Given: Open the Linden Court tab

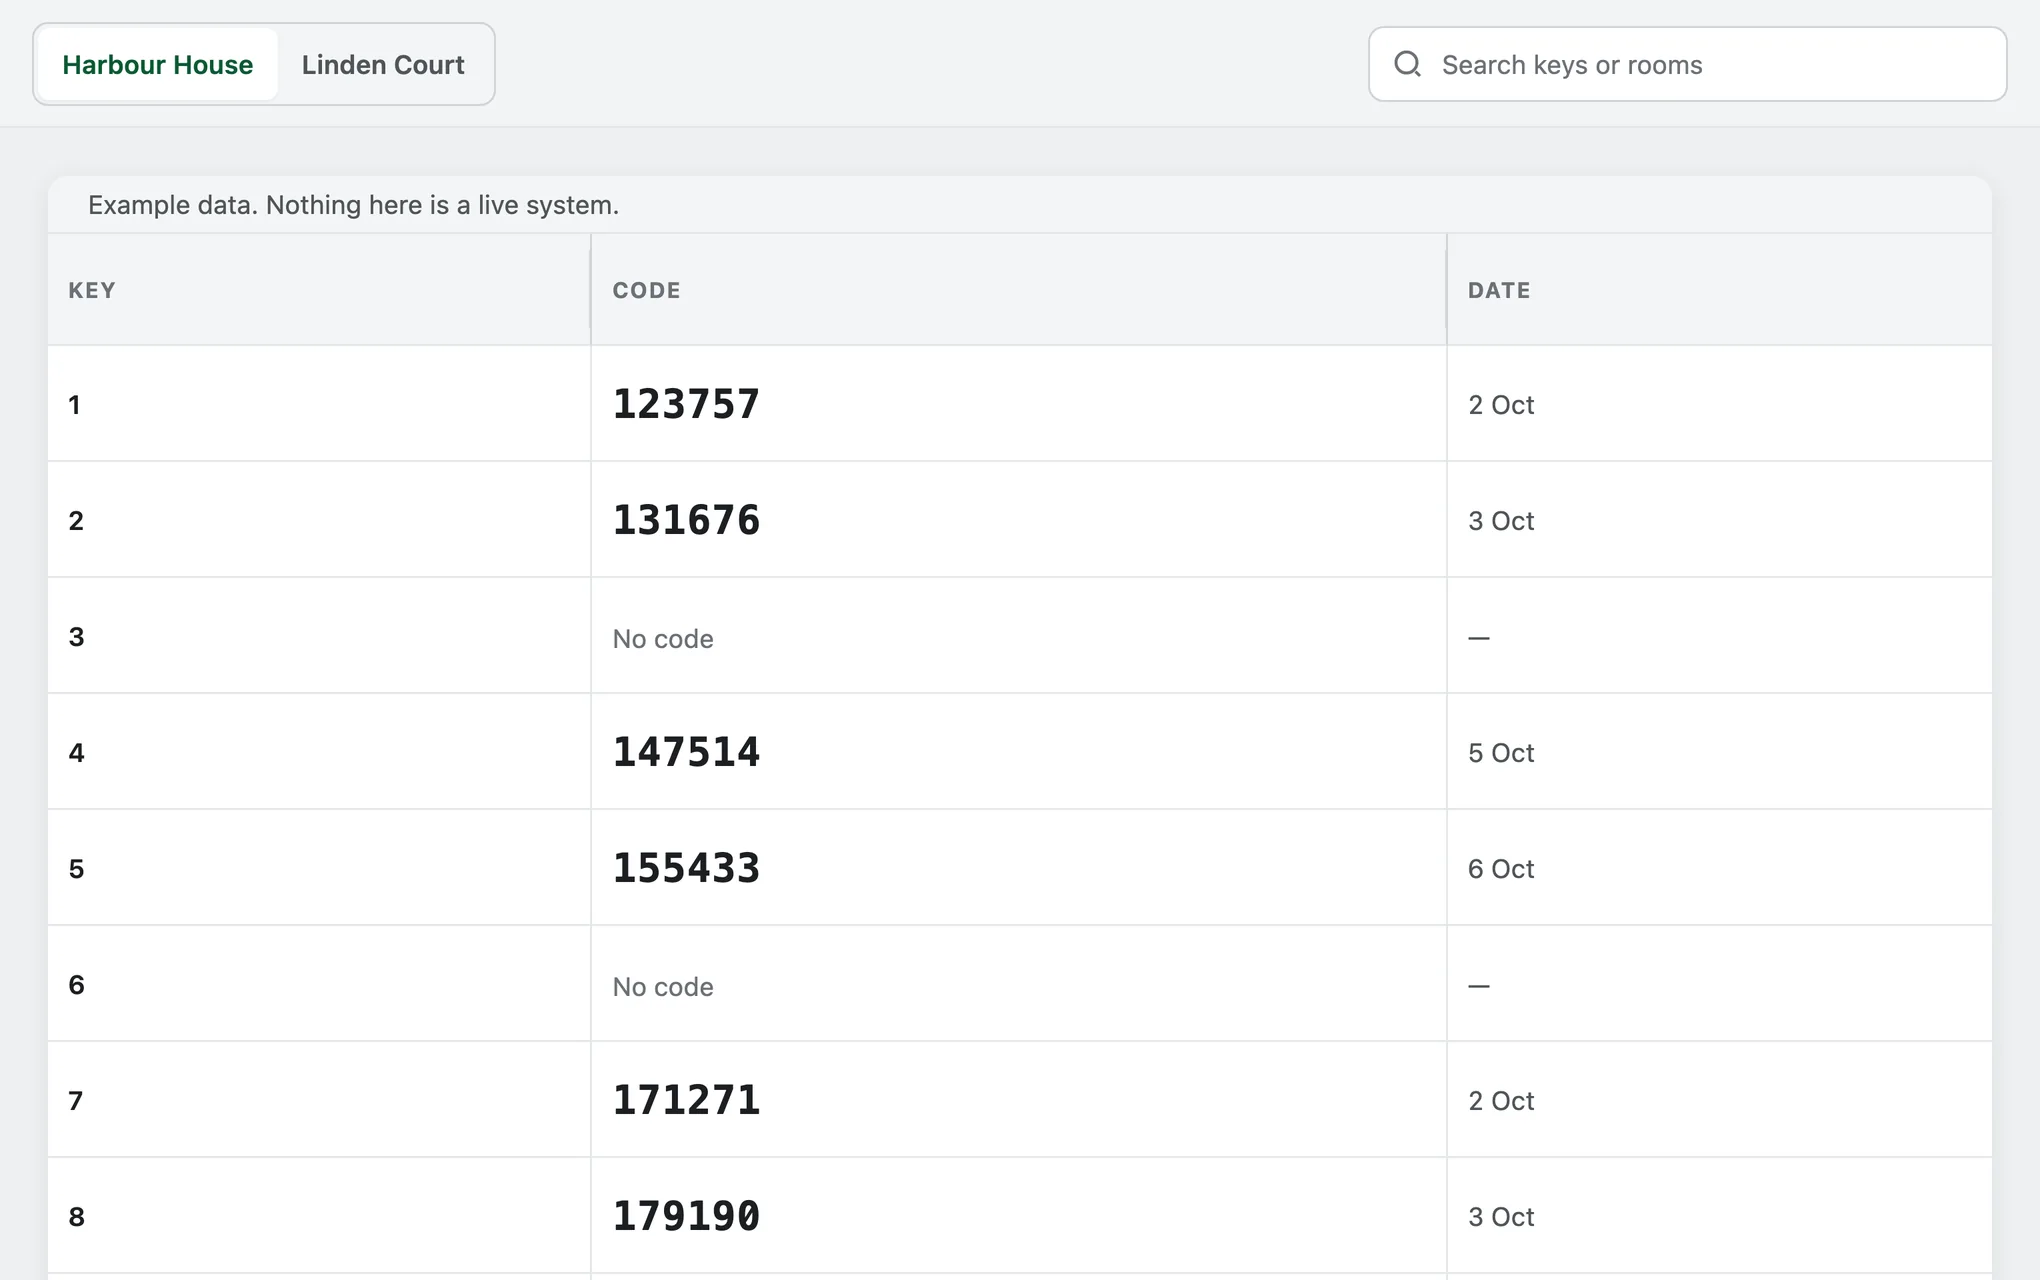Looking at the screenshot, I should pos(383,65).
